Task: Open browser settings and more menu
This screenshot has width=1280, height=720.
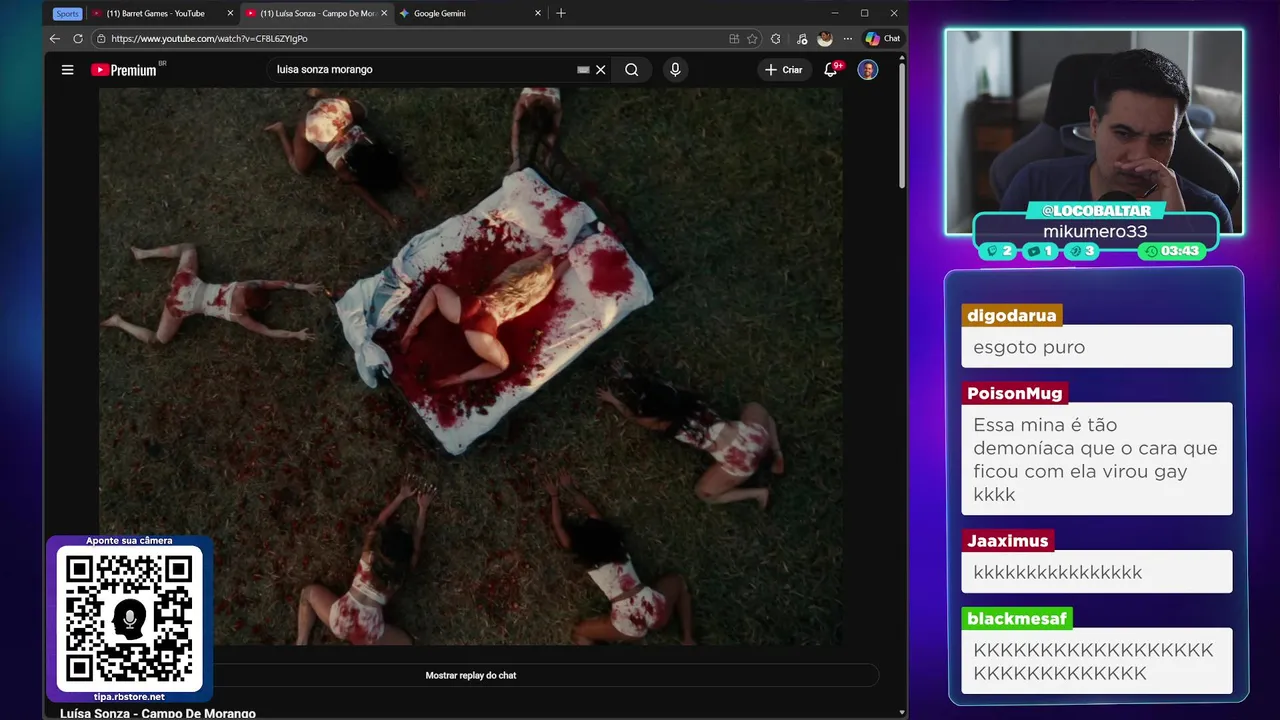Action: coord(848,39)
